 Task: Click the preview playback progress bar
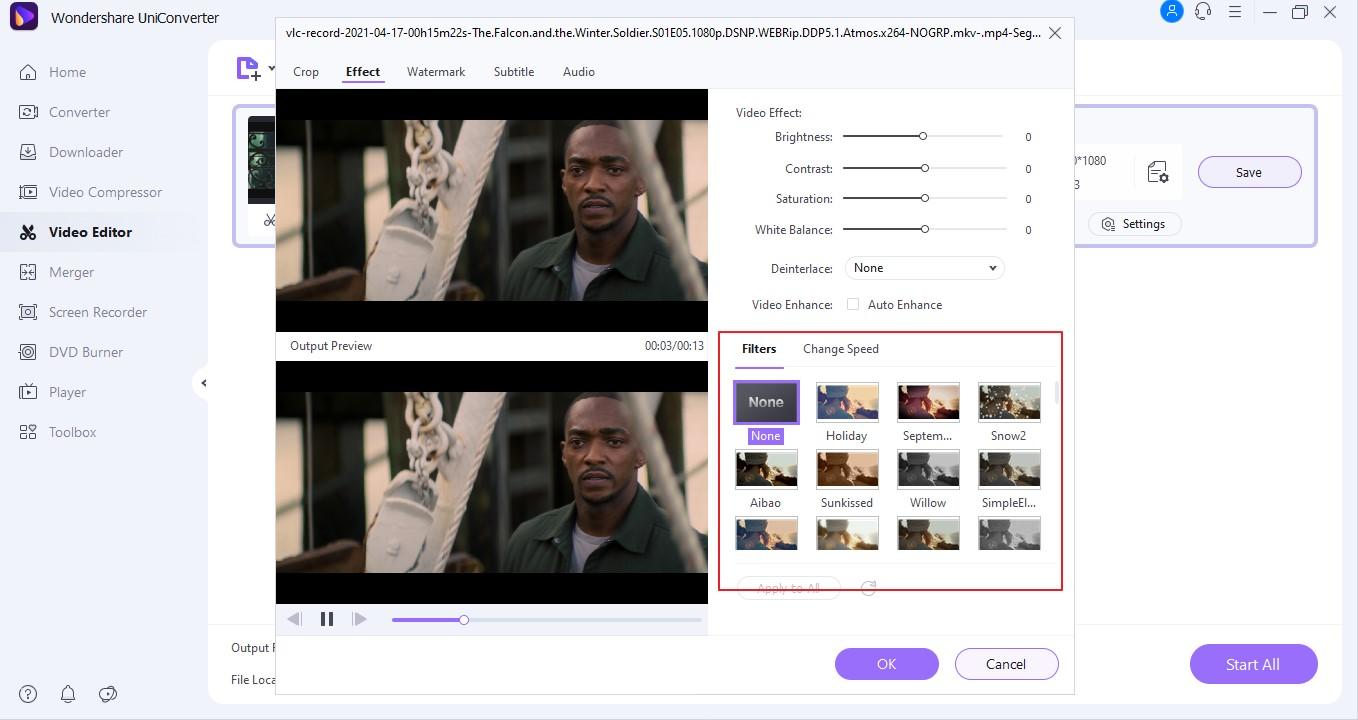click(547, 620)
